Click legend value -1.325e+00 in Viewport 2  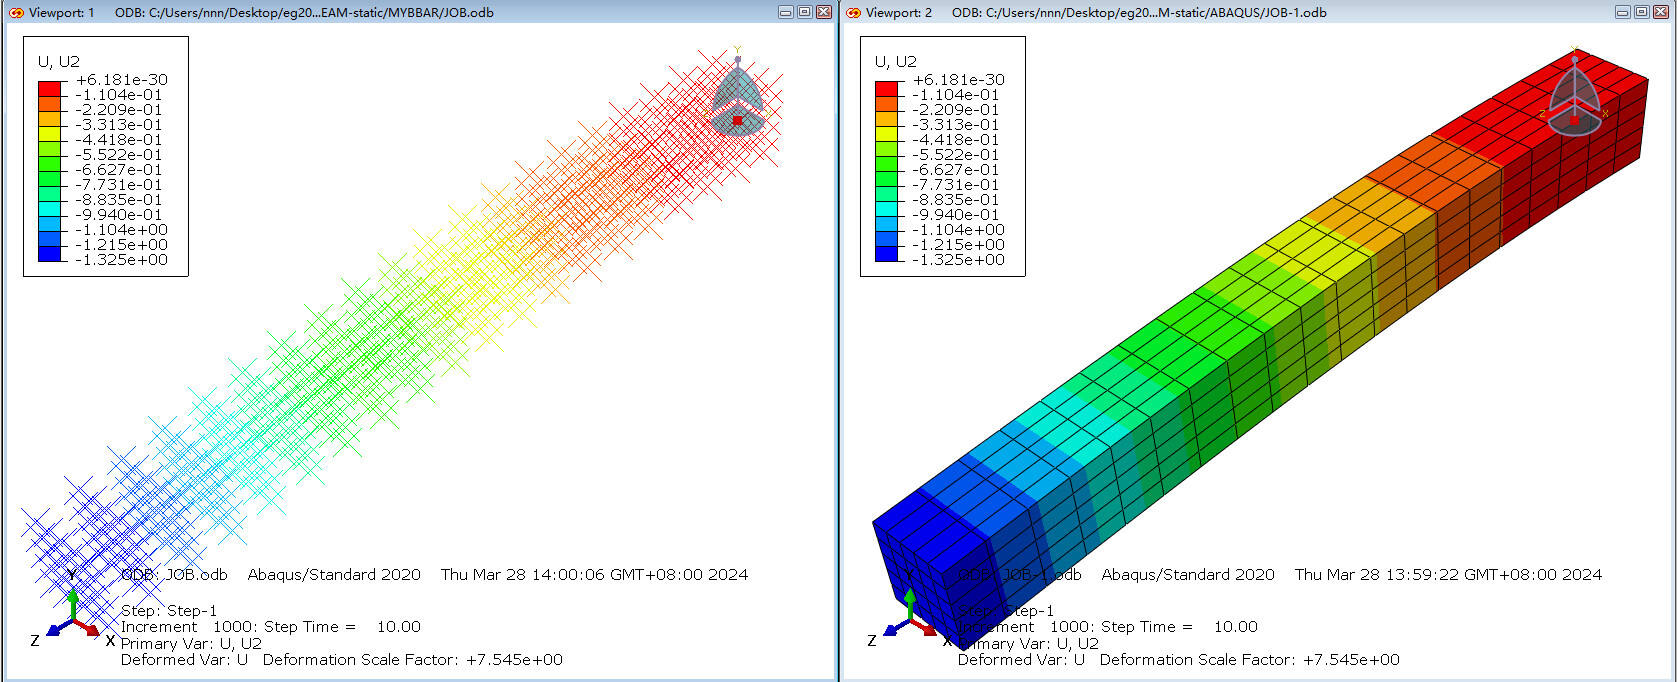[x=959, y=260]
